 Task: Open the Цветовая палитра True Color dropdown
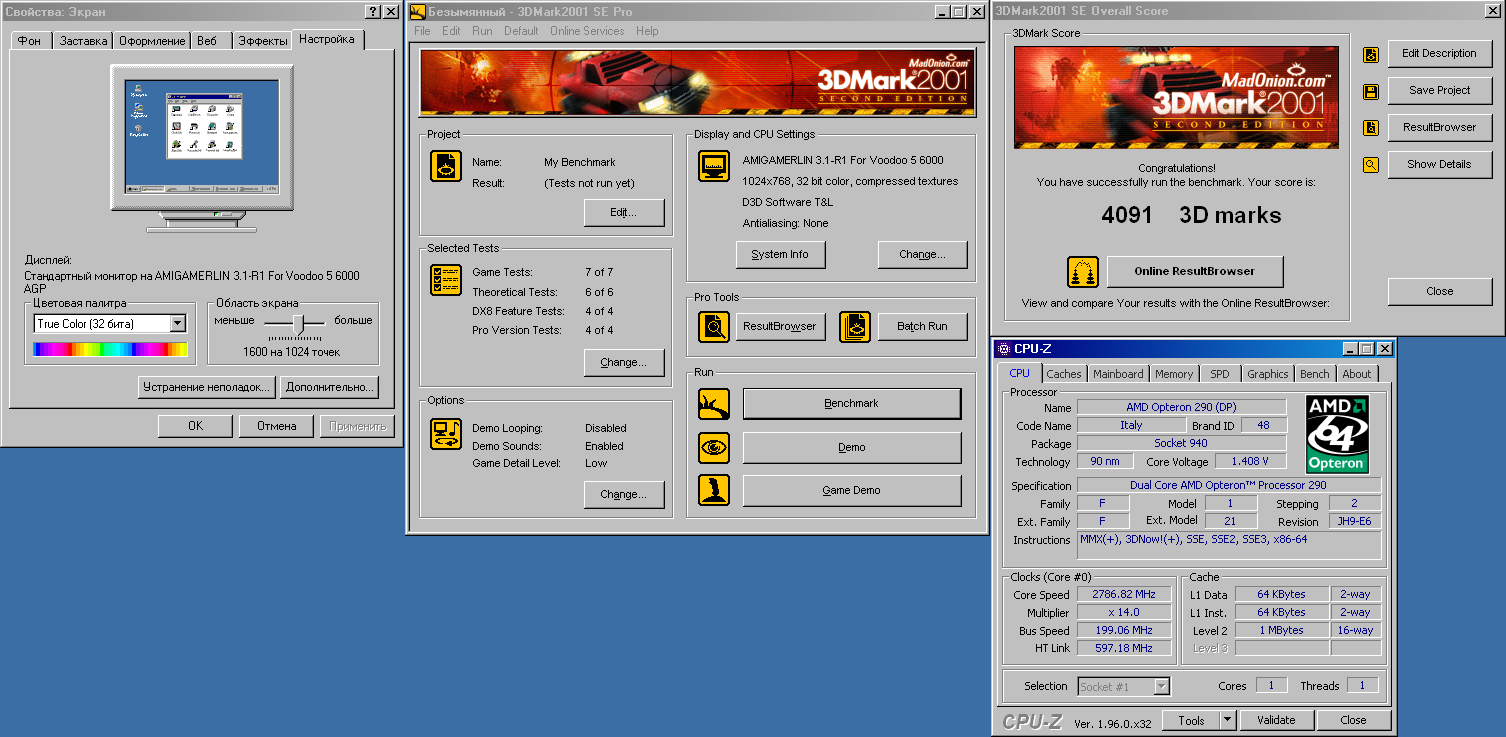178,323
